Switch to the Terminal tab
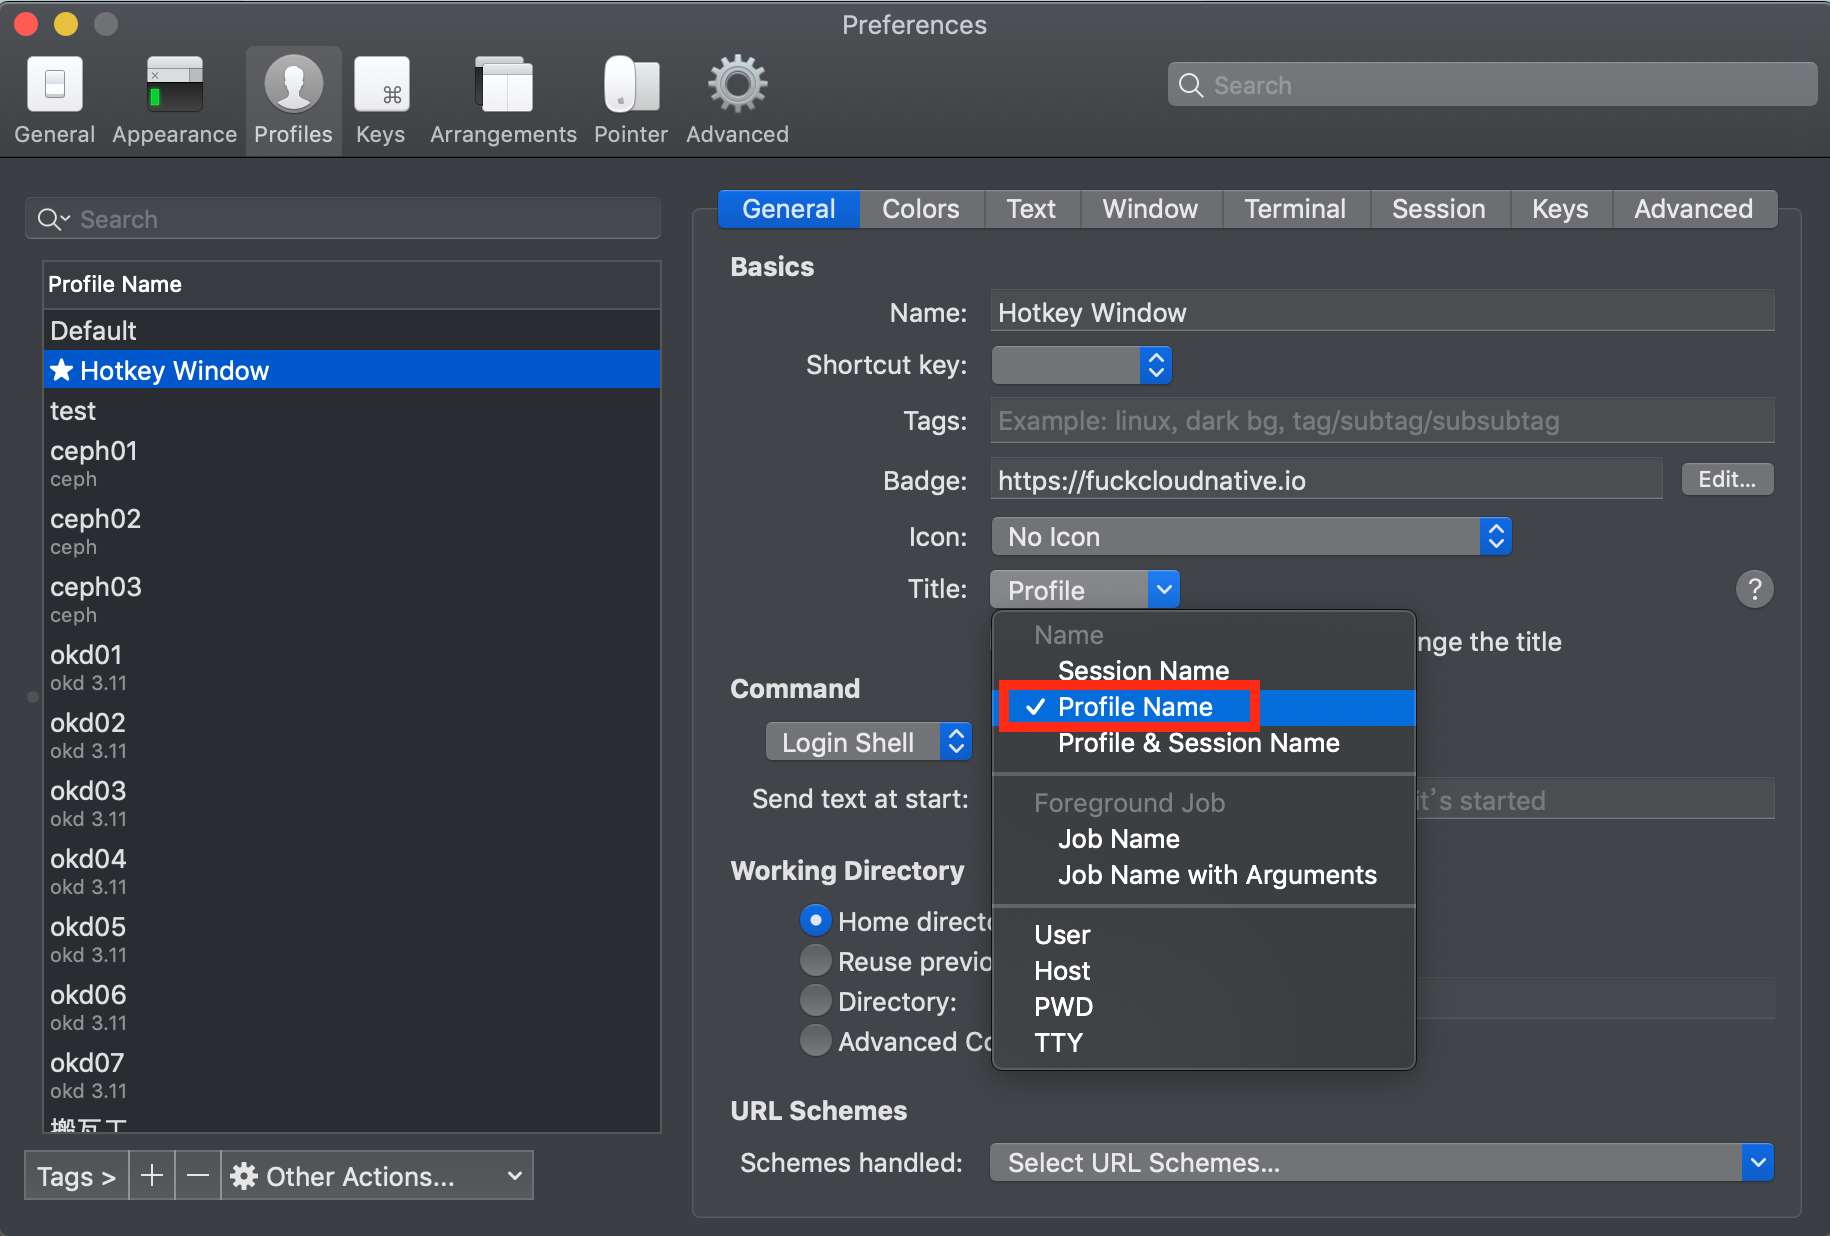 click(x=1295, y=209)
